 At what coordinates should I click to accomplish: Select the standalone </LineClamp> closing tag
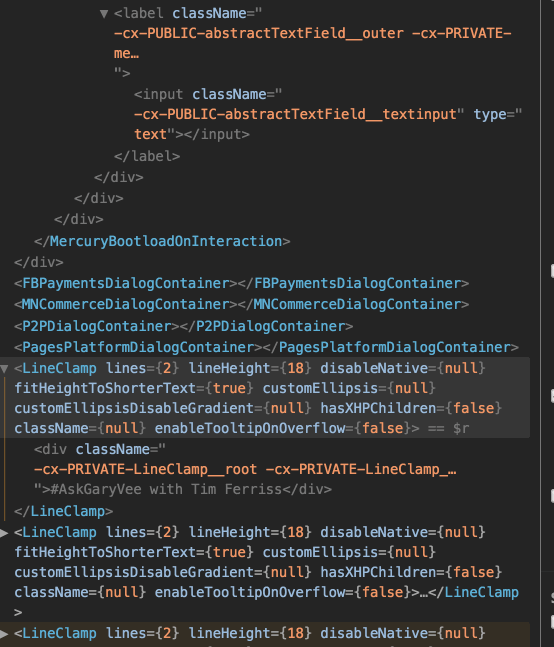click(64, 512)
